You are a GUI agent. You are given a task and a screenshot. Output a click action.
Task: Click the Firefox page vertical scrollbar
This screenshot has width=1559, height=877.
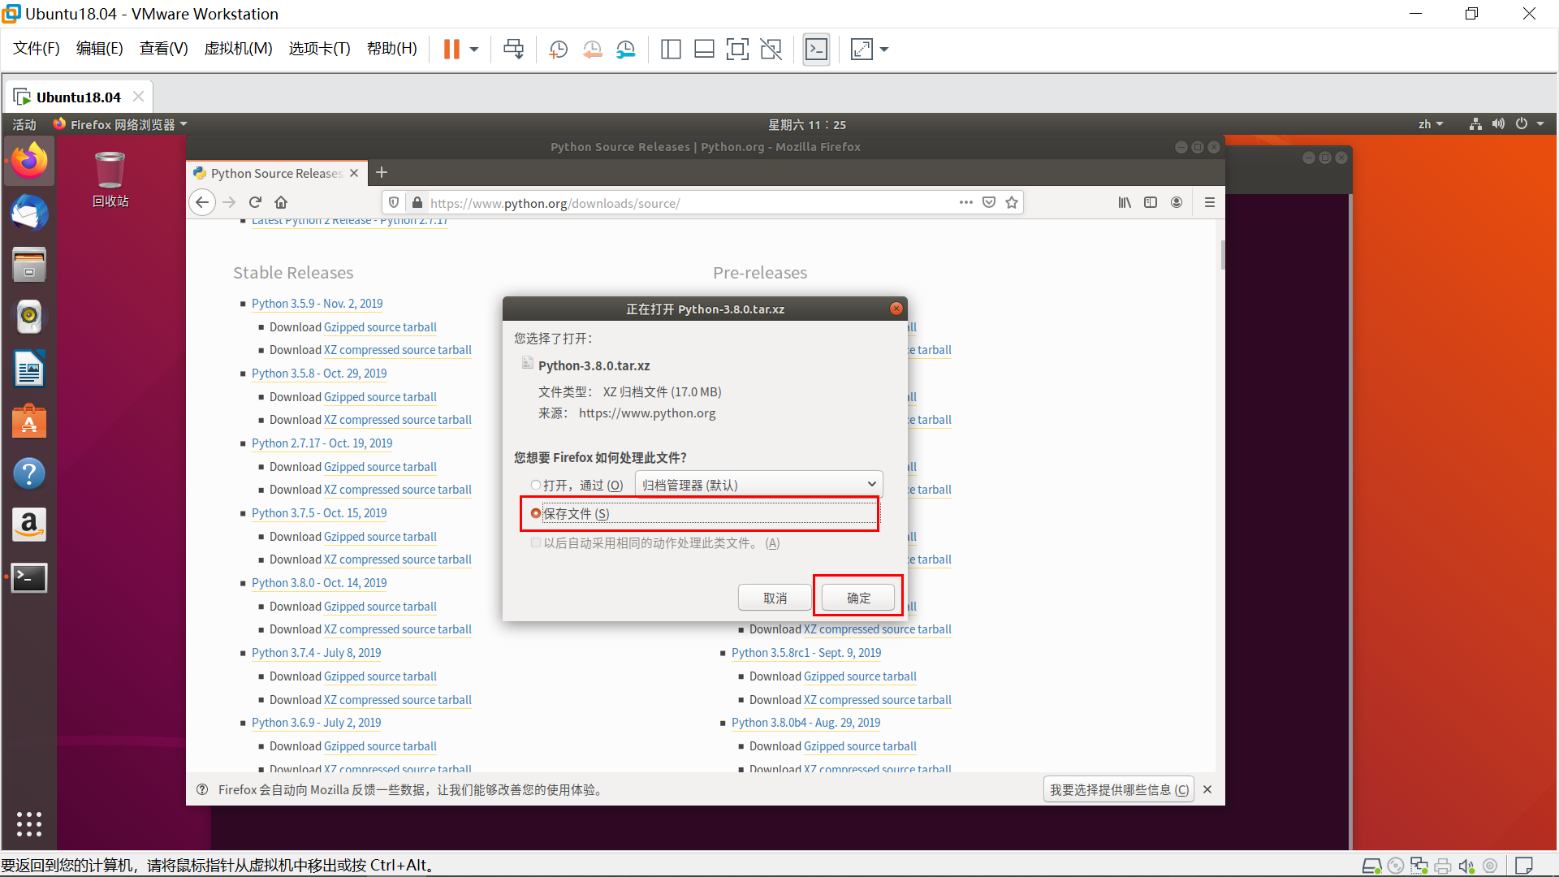(1221, 254)
